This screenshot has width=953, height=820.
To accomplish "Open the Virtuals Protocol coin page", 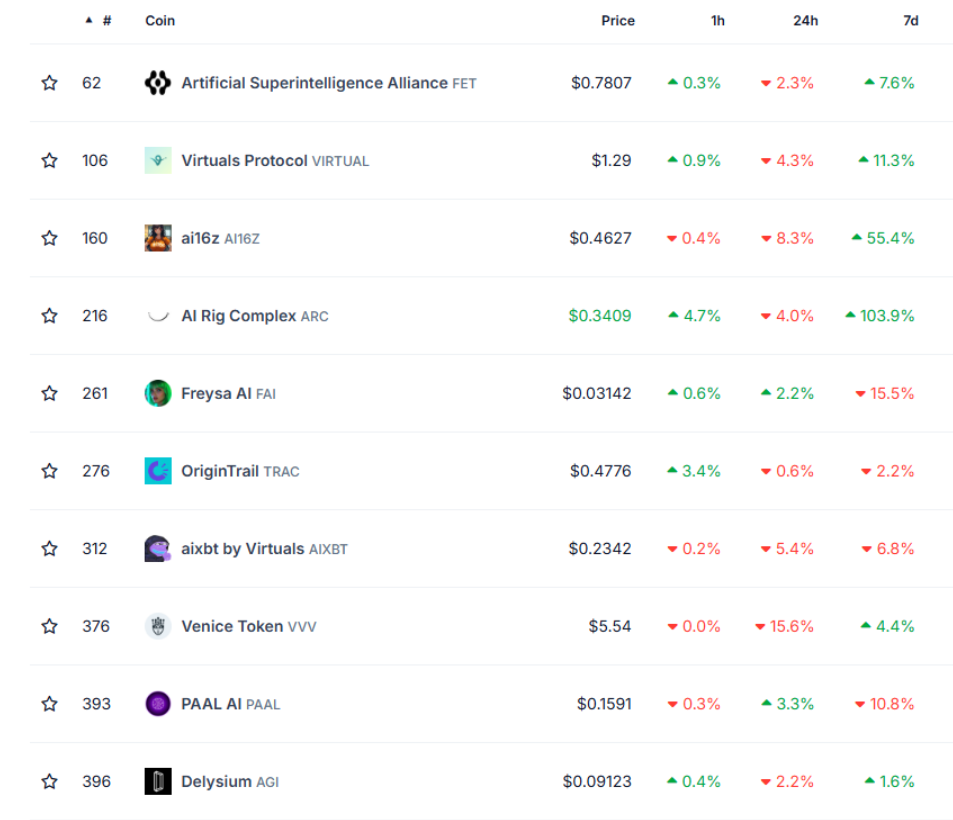I will point(247,160).
